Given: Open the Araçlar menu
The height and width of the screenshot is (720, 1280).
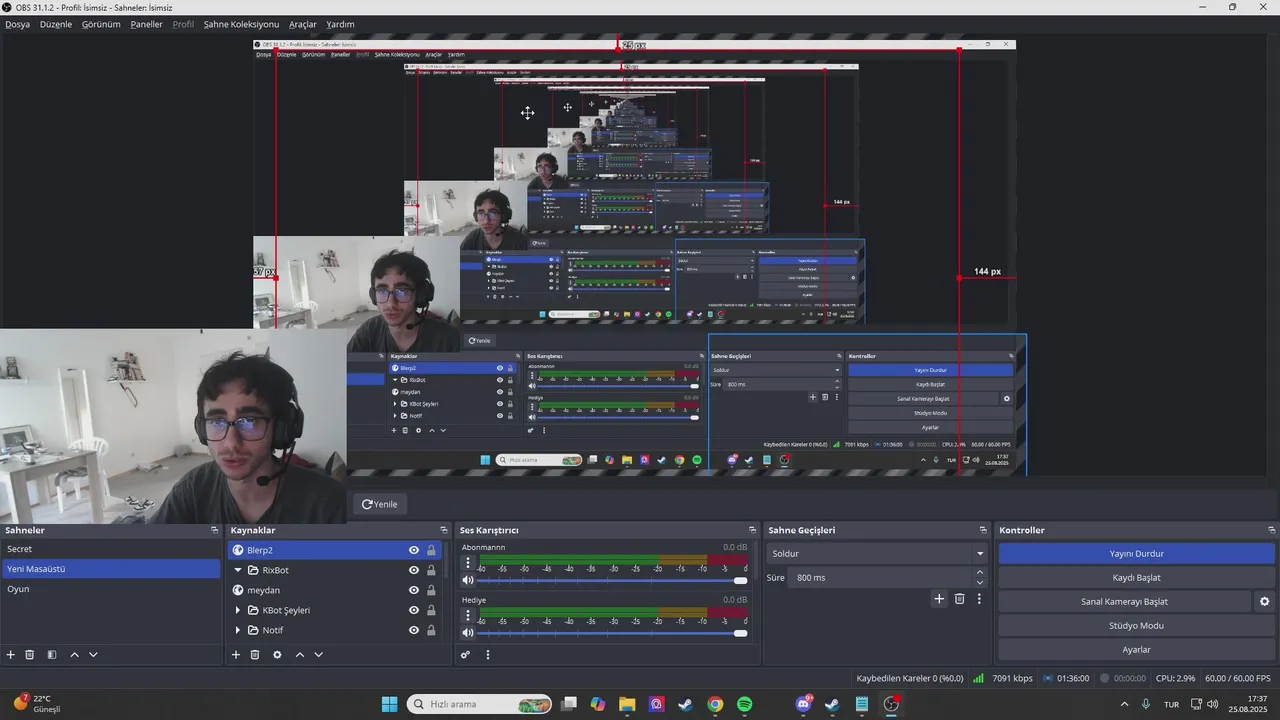Looking at the screenshot, I should pyautogui.click(x=303, y=24).
